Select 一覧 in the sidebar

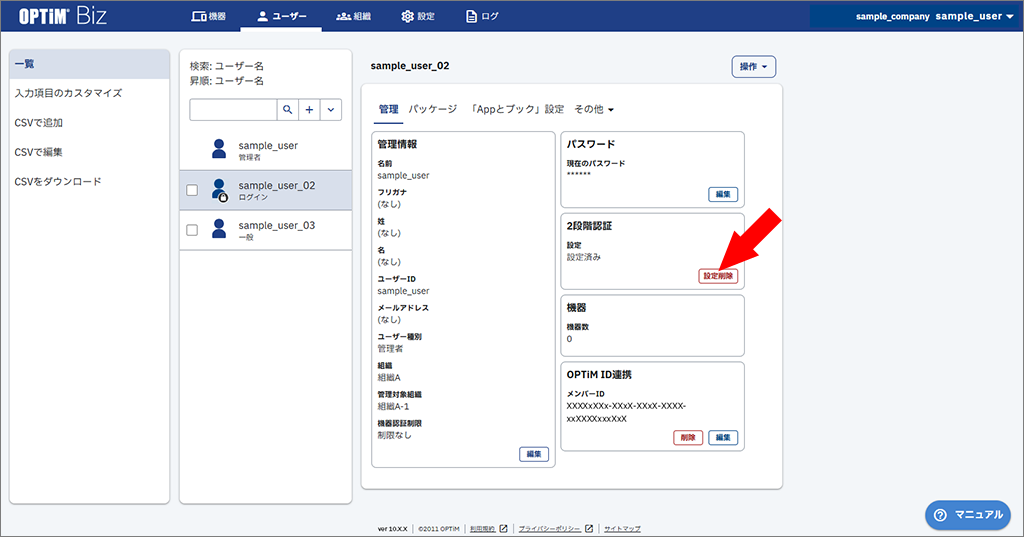click(89, 64)
